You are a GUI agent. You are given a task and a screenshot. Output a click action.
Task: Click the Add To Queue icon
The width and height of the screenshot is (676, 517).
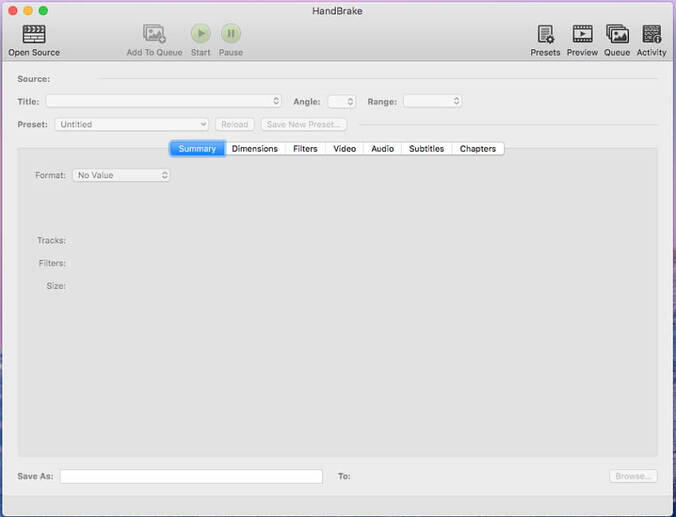pos(154,34)
